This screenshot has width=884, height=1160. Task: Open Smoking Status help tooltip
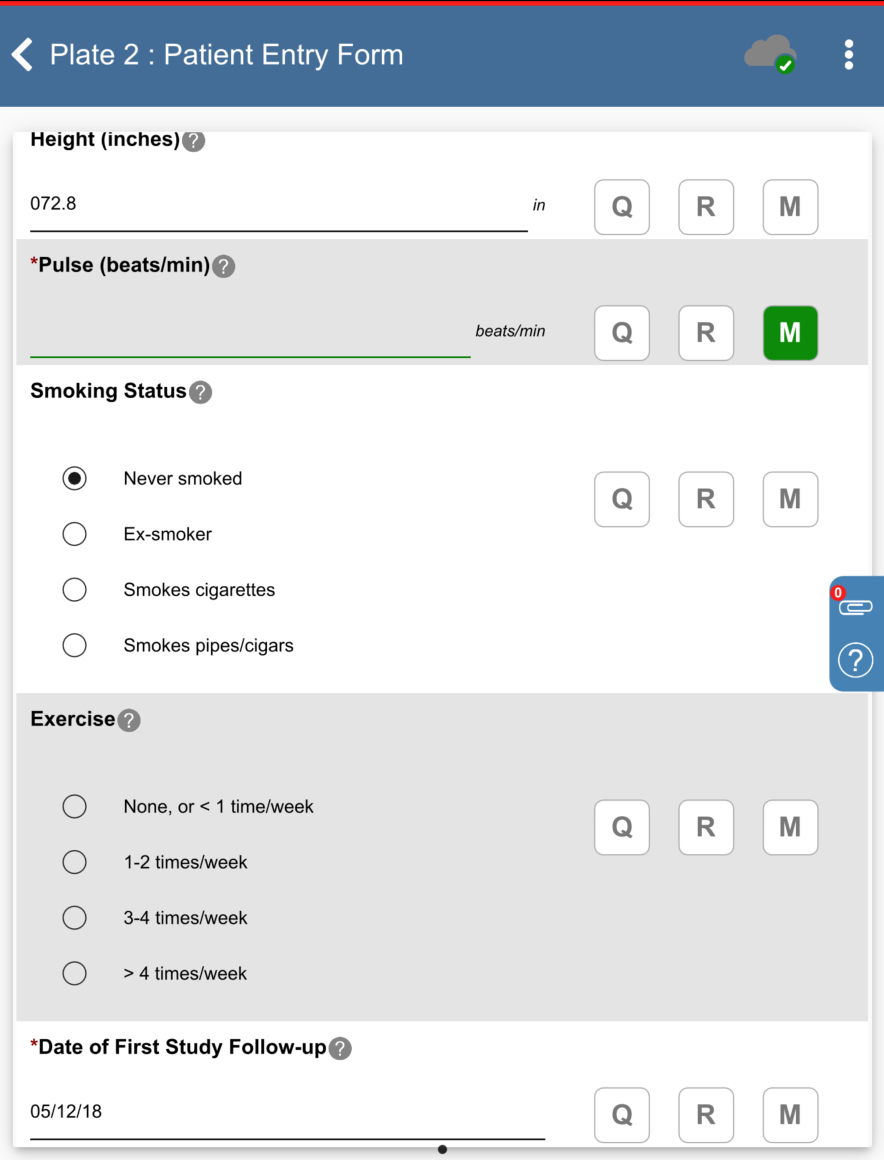(x=200, y=392)
